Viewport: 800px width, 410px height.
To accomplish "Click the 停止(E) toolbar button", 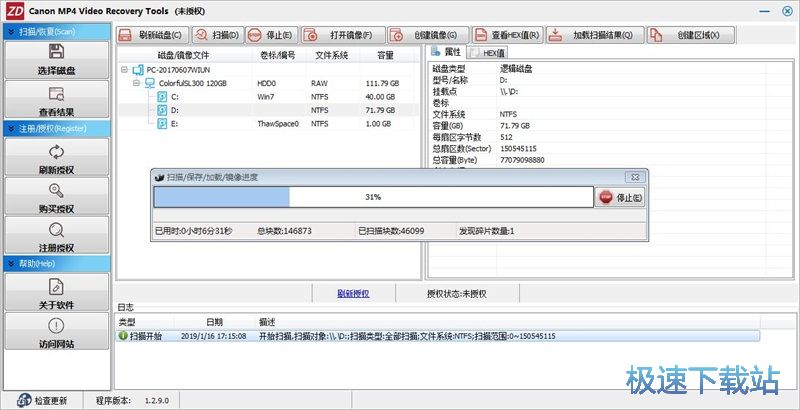I will 272,35.
